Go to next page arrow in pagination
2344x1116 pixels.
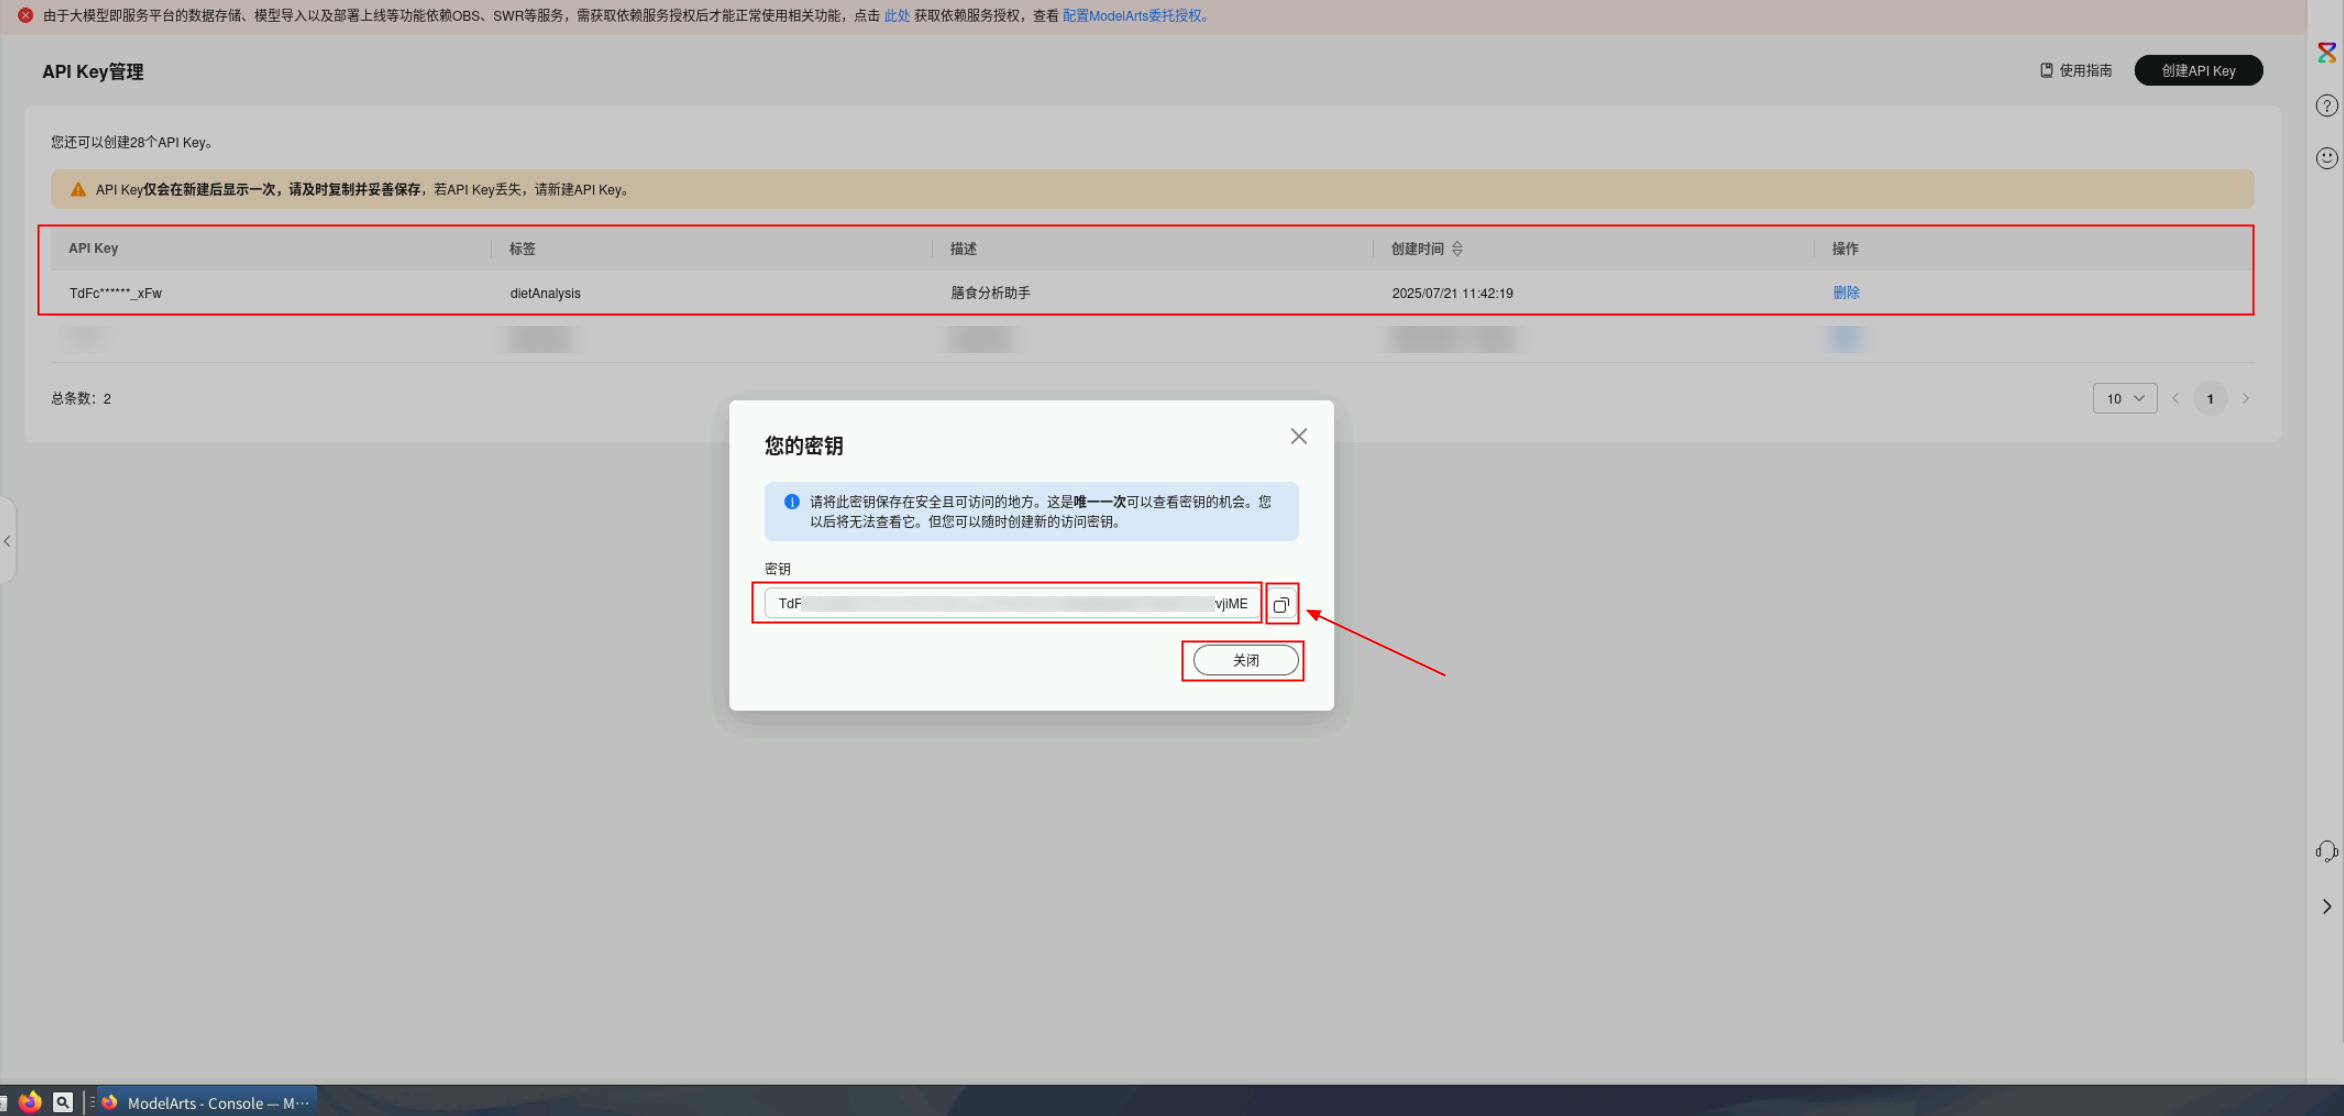point(2245,398)
